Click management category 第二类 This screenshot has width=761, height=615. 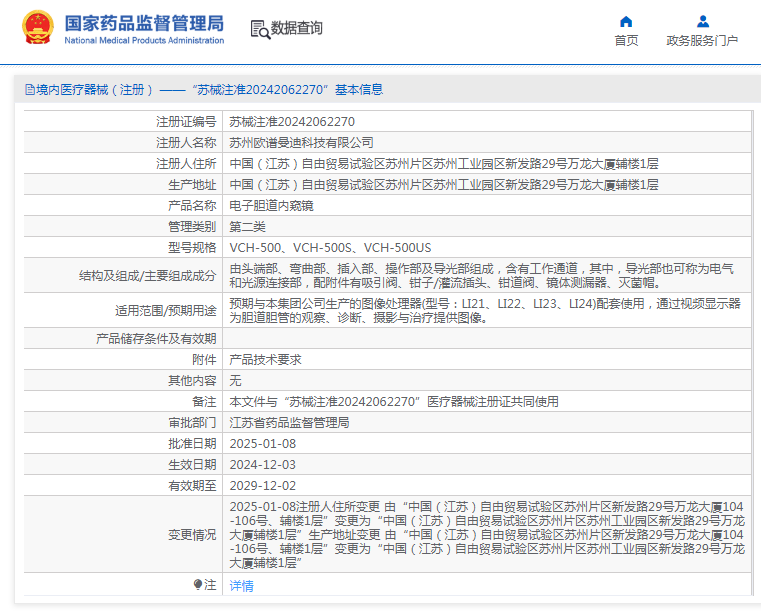point(248,227)
